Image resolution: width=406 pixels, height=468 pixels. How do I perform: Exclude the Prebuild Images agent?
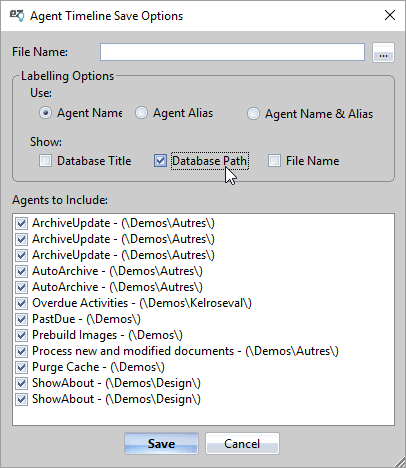pos(21,335)
